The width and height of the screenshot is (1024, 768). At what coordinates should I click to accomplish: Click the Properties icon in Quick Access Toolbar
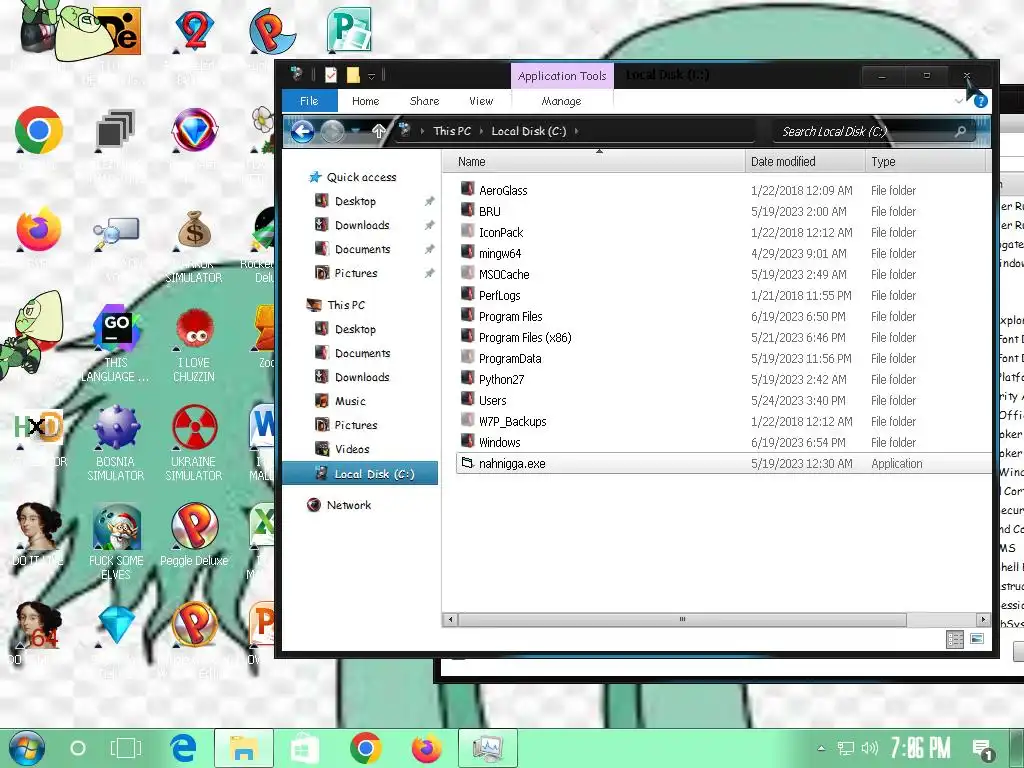point(331,75)
